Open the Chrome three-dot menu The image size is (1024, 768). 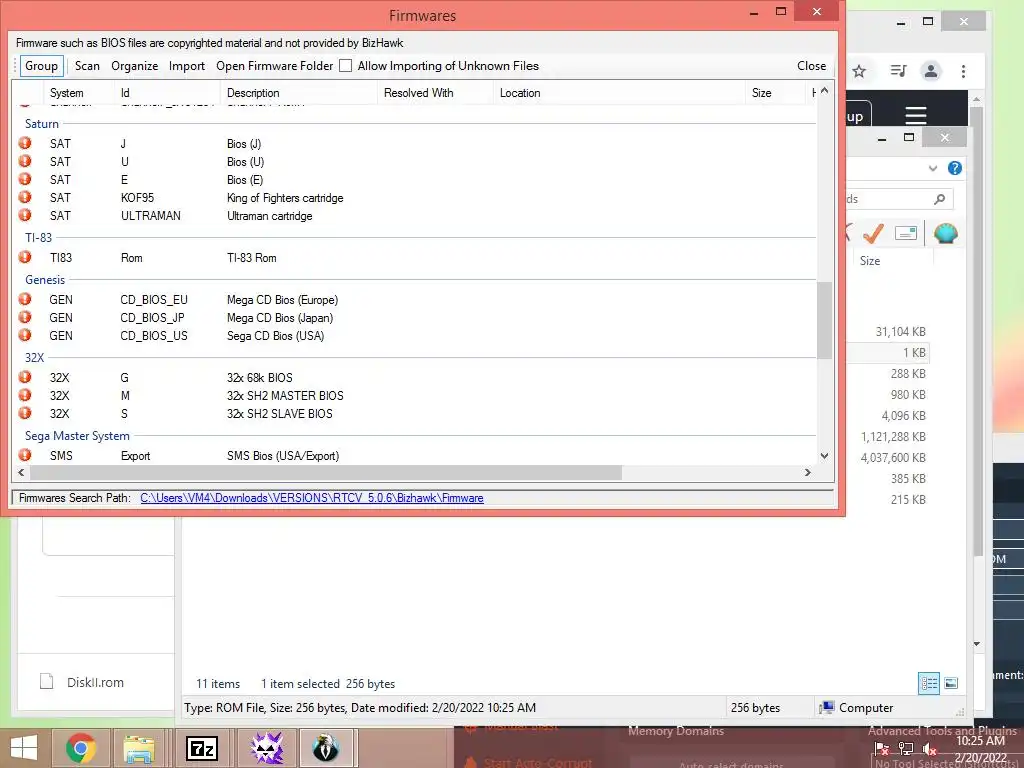(x=963, y=71)
